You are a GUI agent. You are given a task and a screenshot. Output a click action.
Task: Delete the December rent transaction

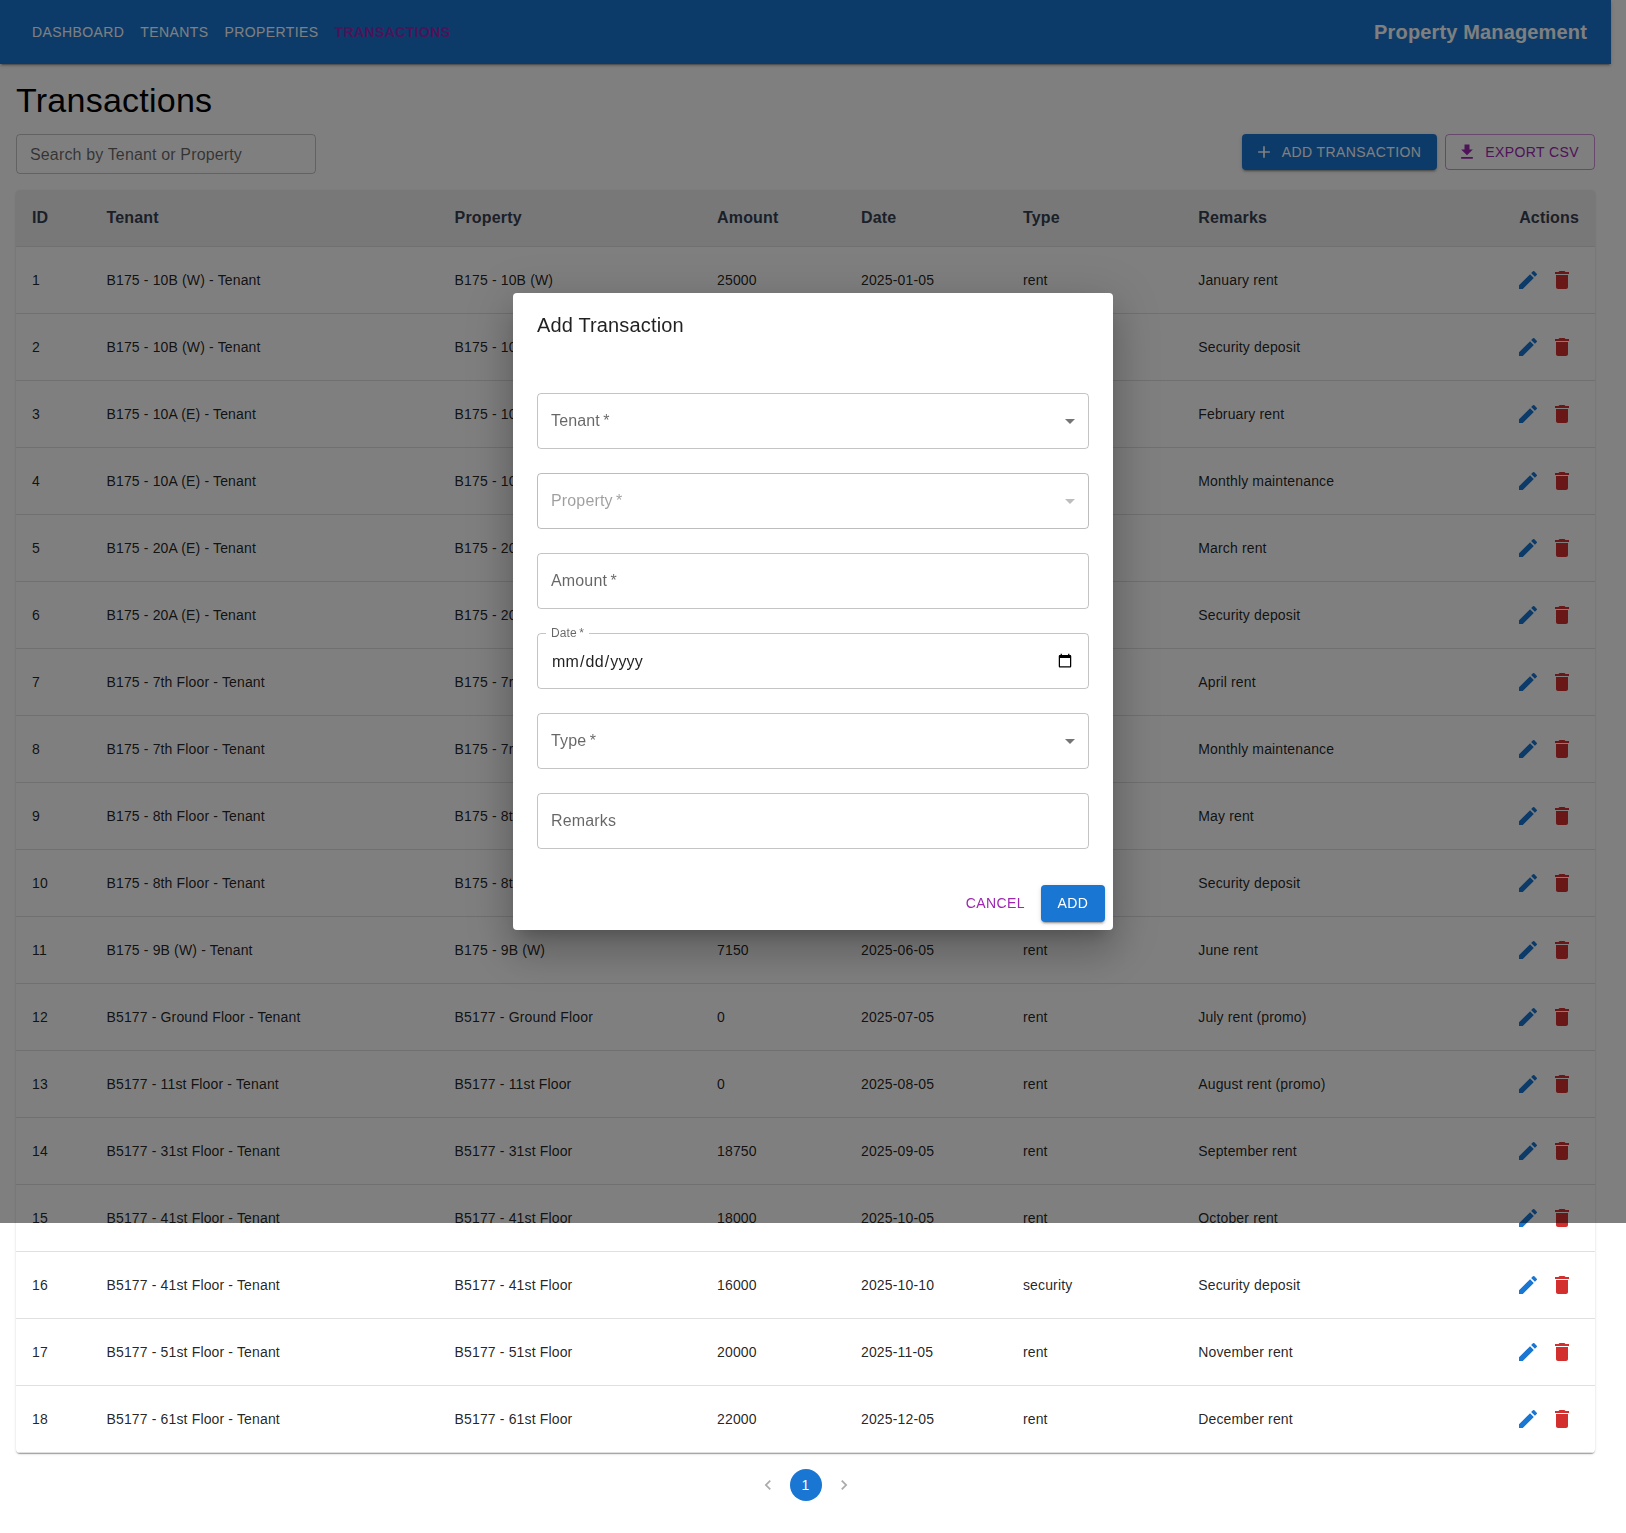1562,1418
